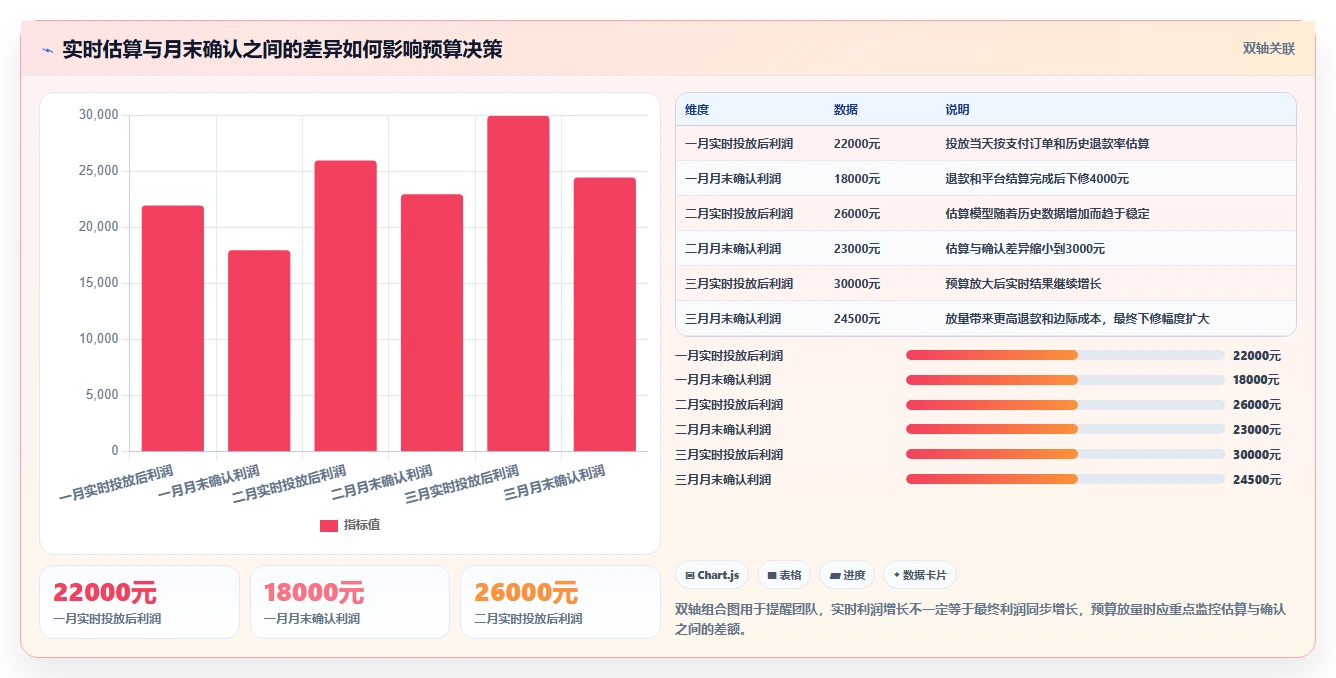Click the Chart.js tag chip
This screenshot has height=678, width=1336.
[712, 575]
